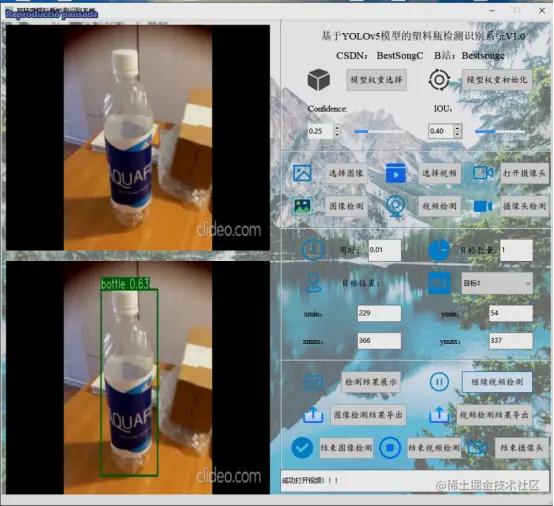Click 视频检测 button
554x506 pixels.
tap(440, 206)
